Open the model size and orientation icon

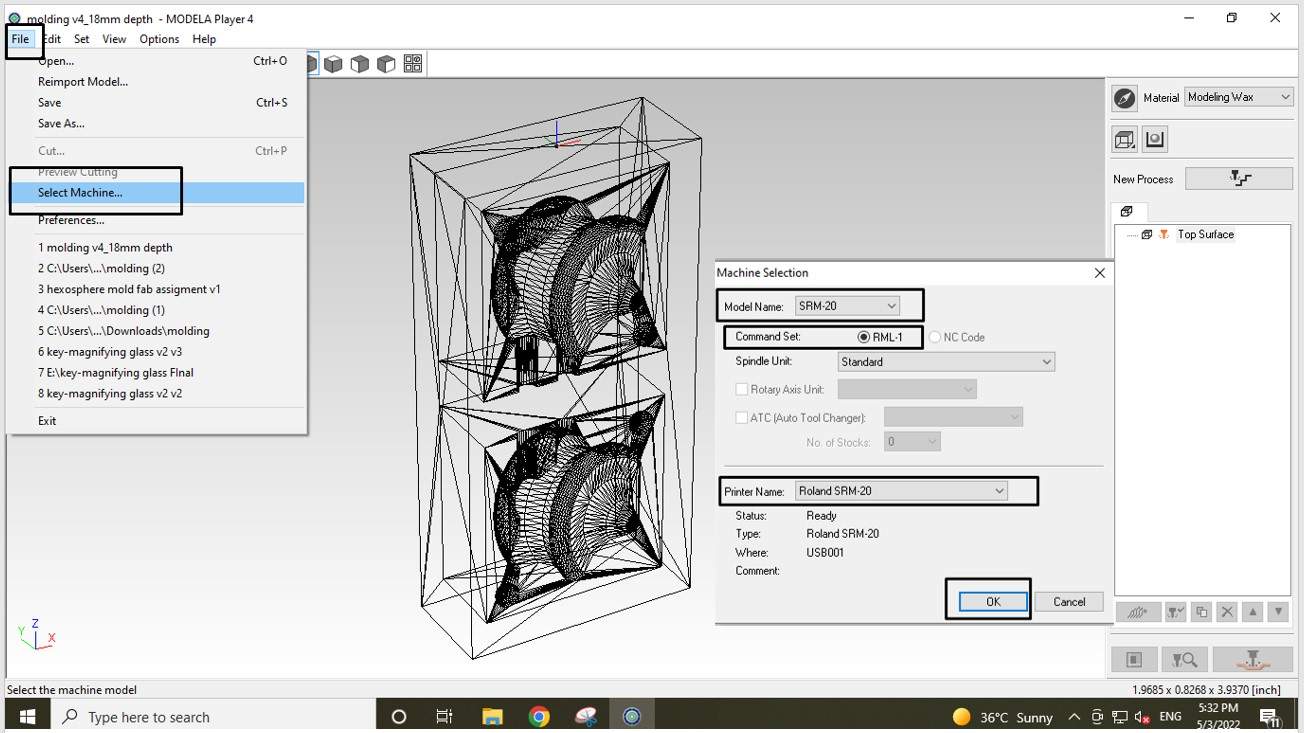click(x=1125, y=139)
